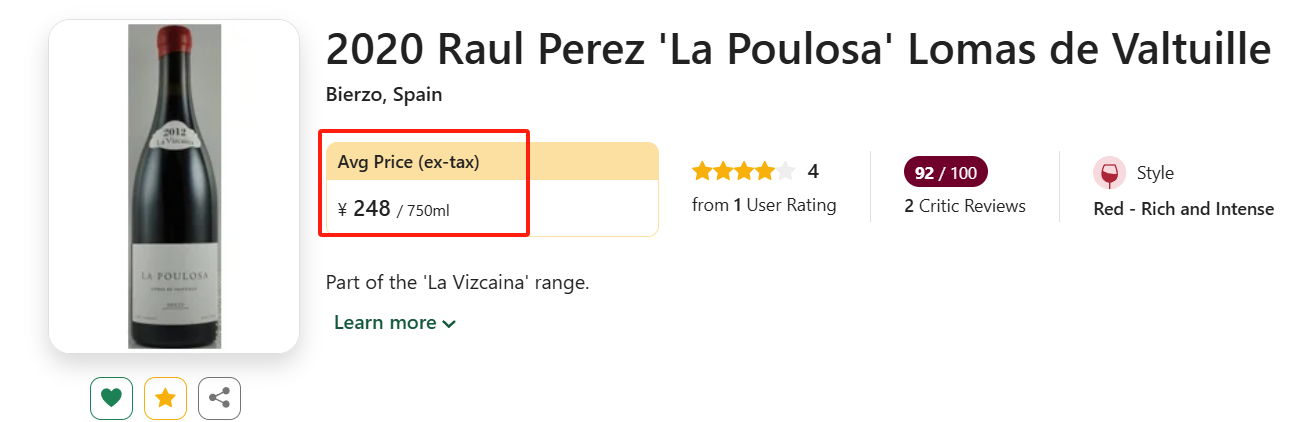
Task: Click the 'La Vizcaina' range description text
Action: [457, 282]
